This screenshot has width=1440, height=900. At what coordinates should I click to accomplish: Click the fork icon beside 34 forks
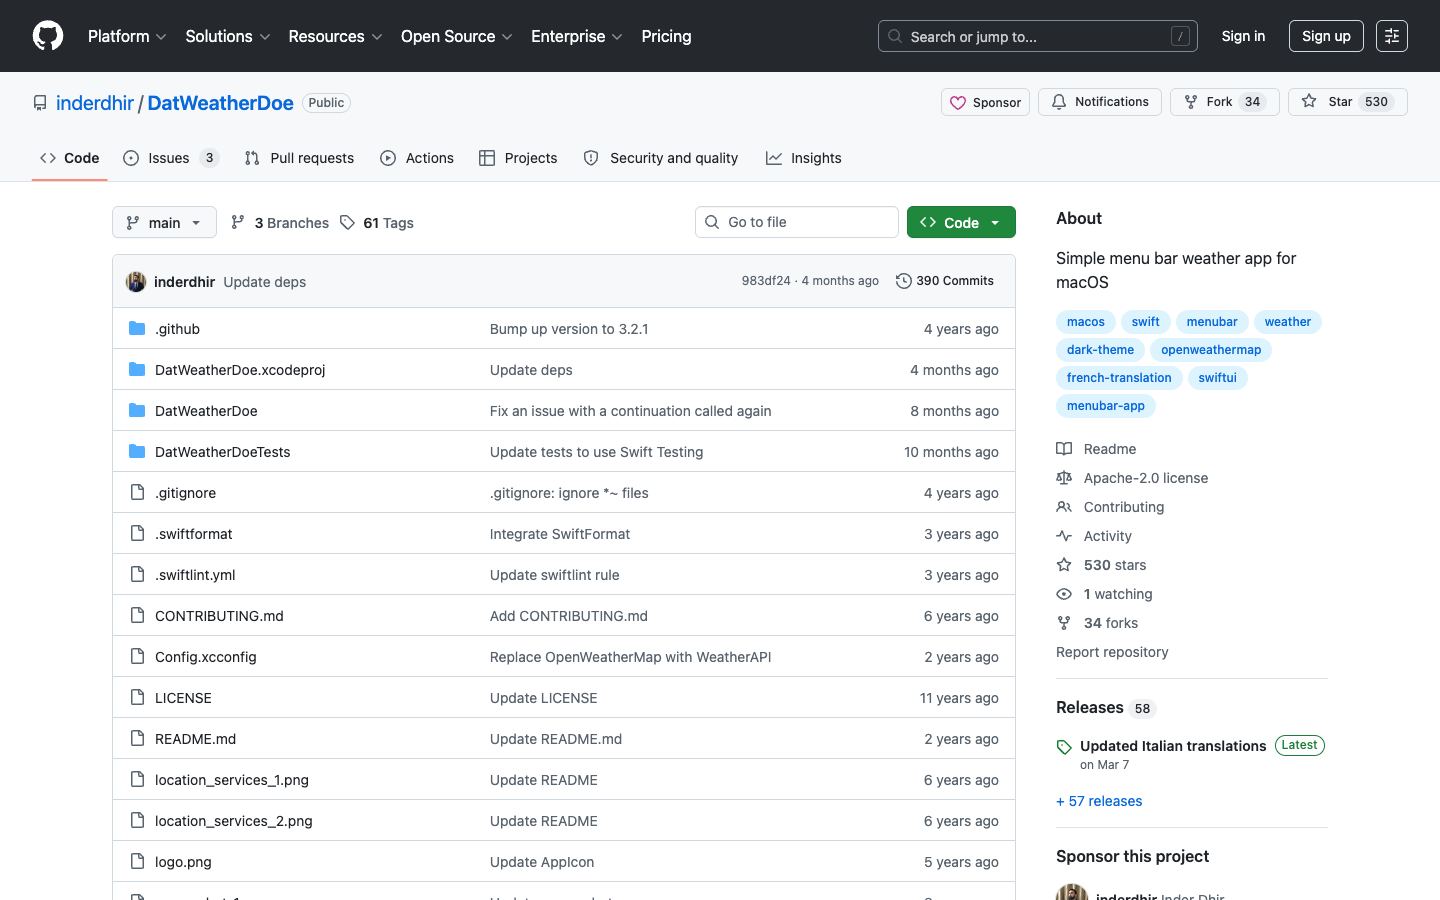[x=1064, y=623]
